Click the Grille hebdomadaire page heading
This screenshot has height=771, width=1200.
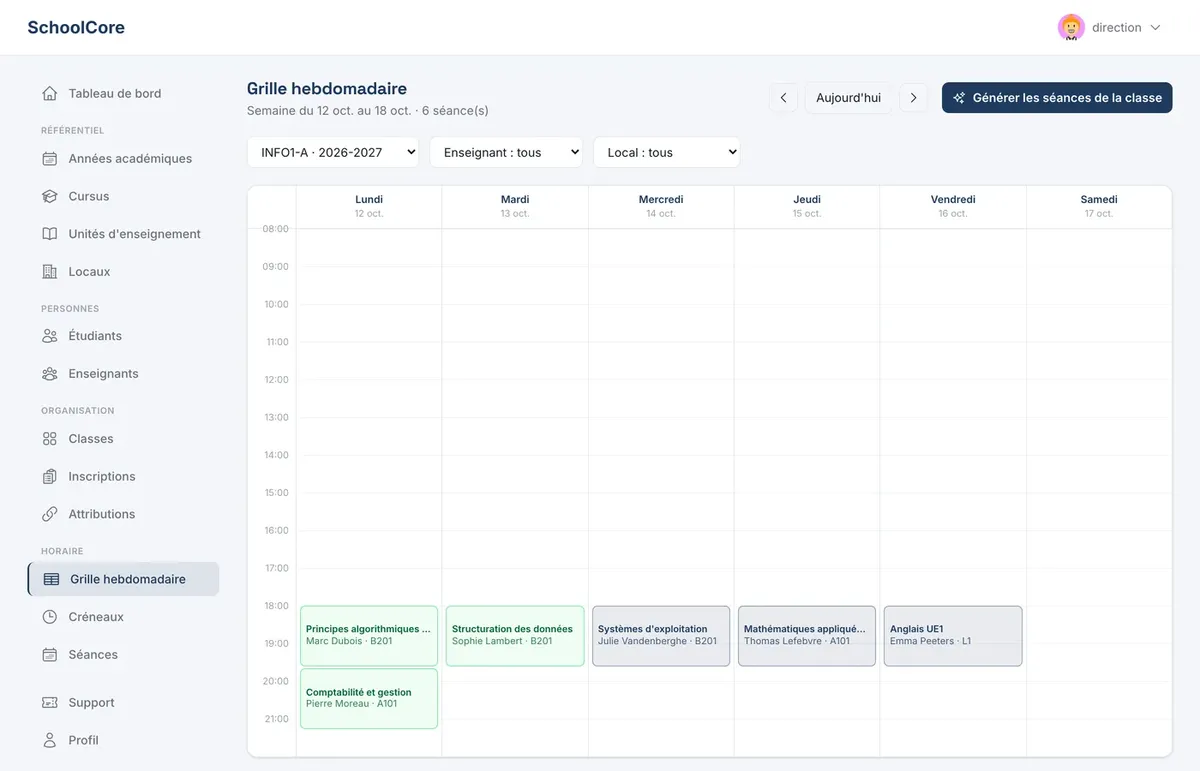click(x=327, y=89)
